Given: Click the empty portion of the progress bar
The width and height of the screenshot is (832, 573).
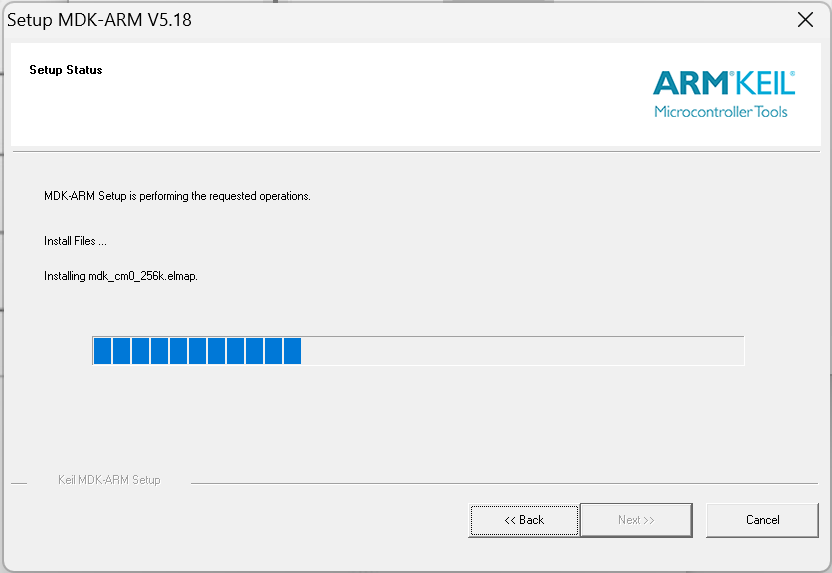Looking at the screenshot, I should (x=520, y=351).
